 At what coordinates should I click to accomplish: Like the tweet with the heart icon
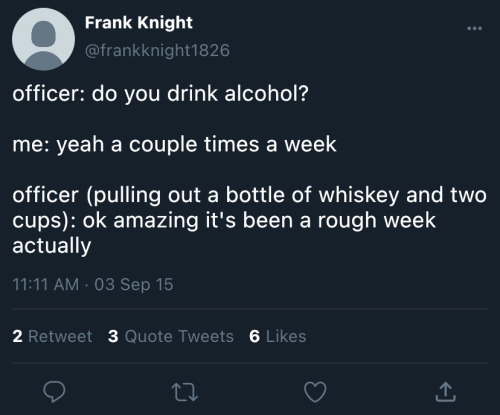pyautogui.click(x=315, y=392)
